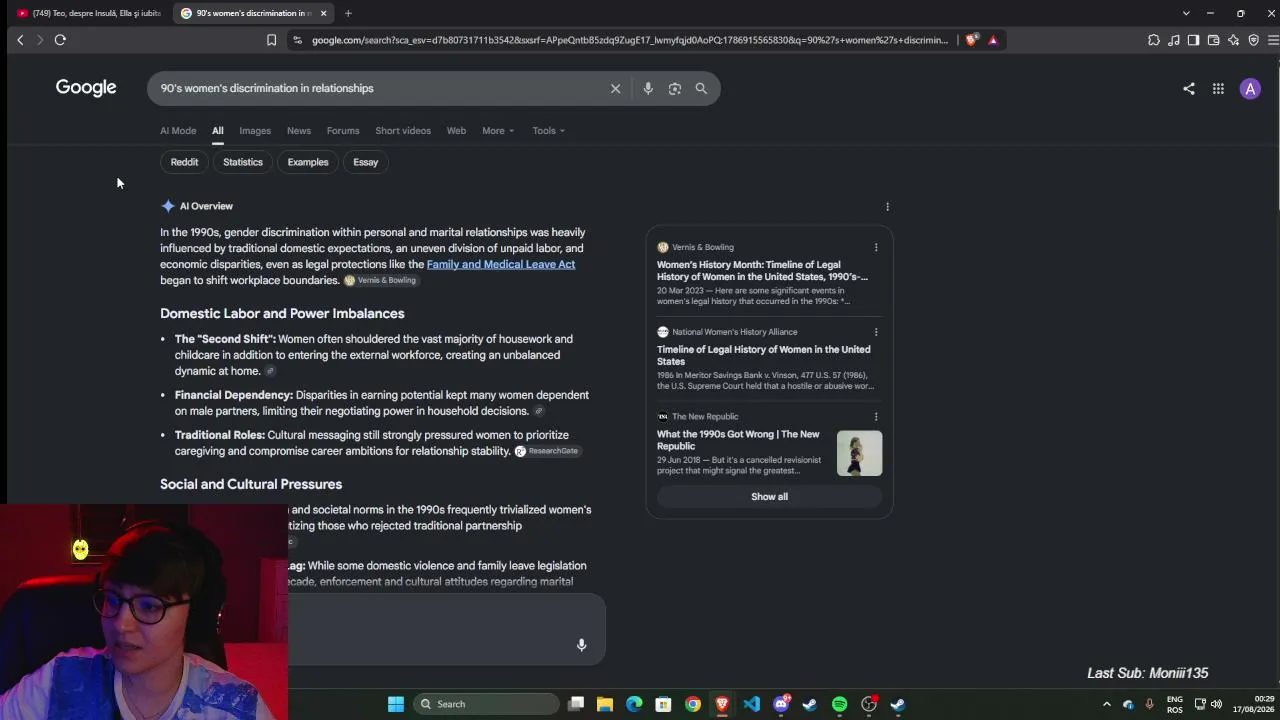Share the search results page
The height and width of the screenshot is (720, 1280).
1189,89
